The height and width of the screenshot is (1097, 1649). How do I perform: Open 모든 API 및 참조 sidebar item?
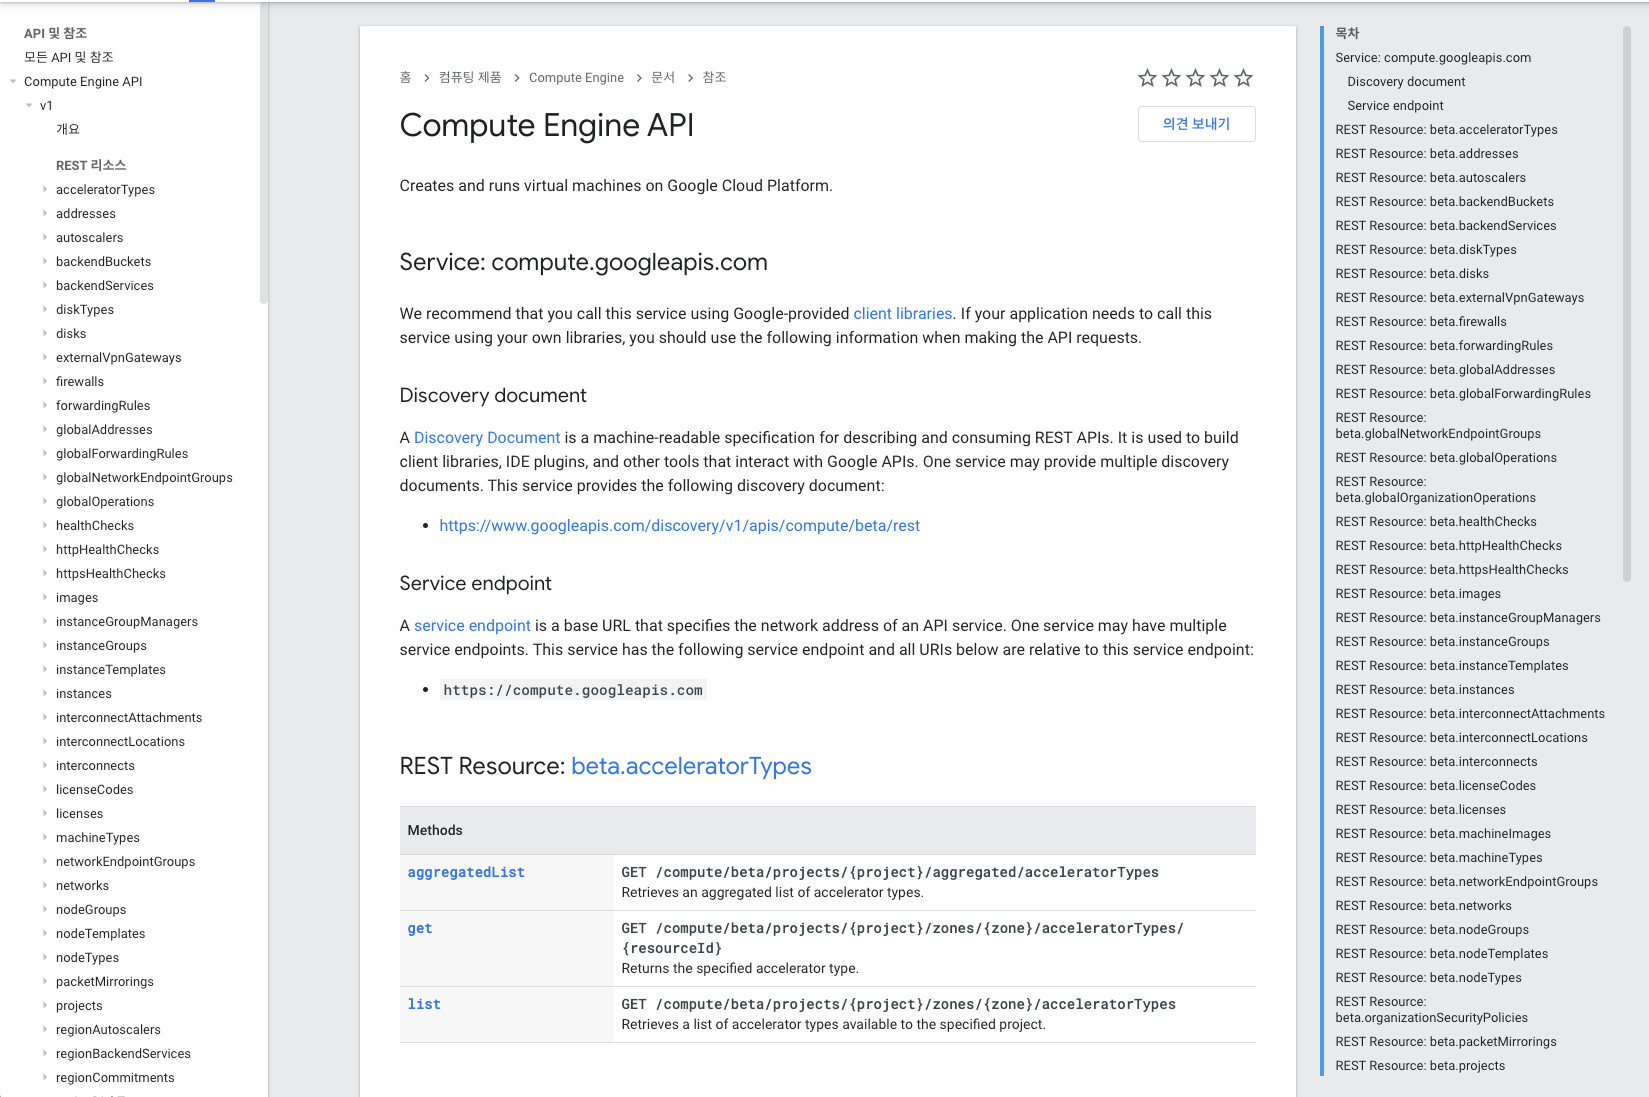click(69, 58)
